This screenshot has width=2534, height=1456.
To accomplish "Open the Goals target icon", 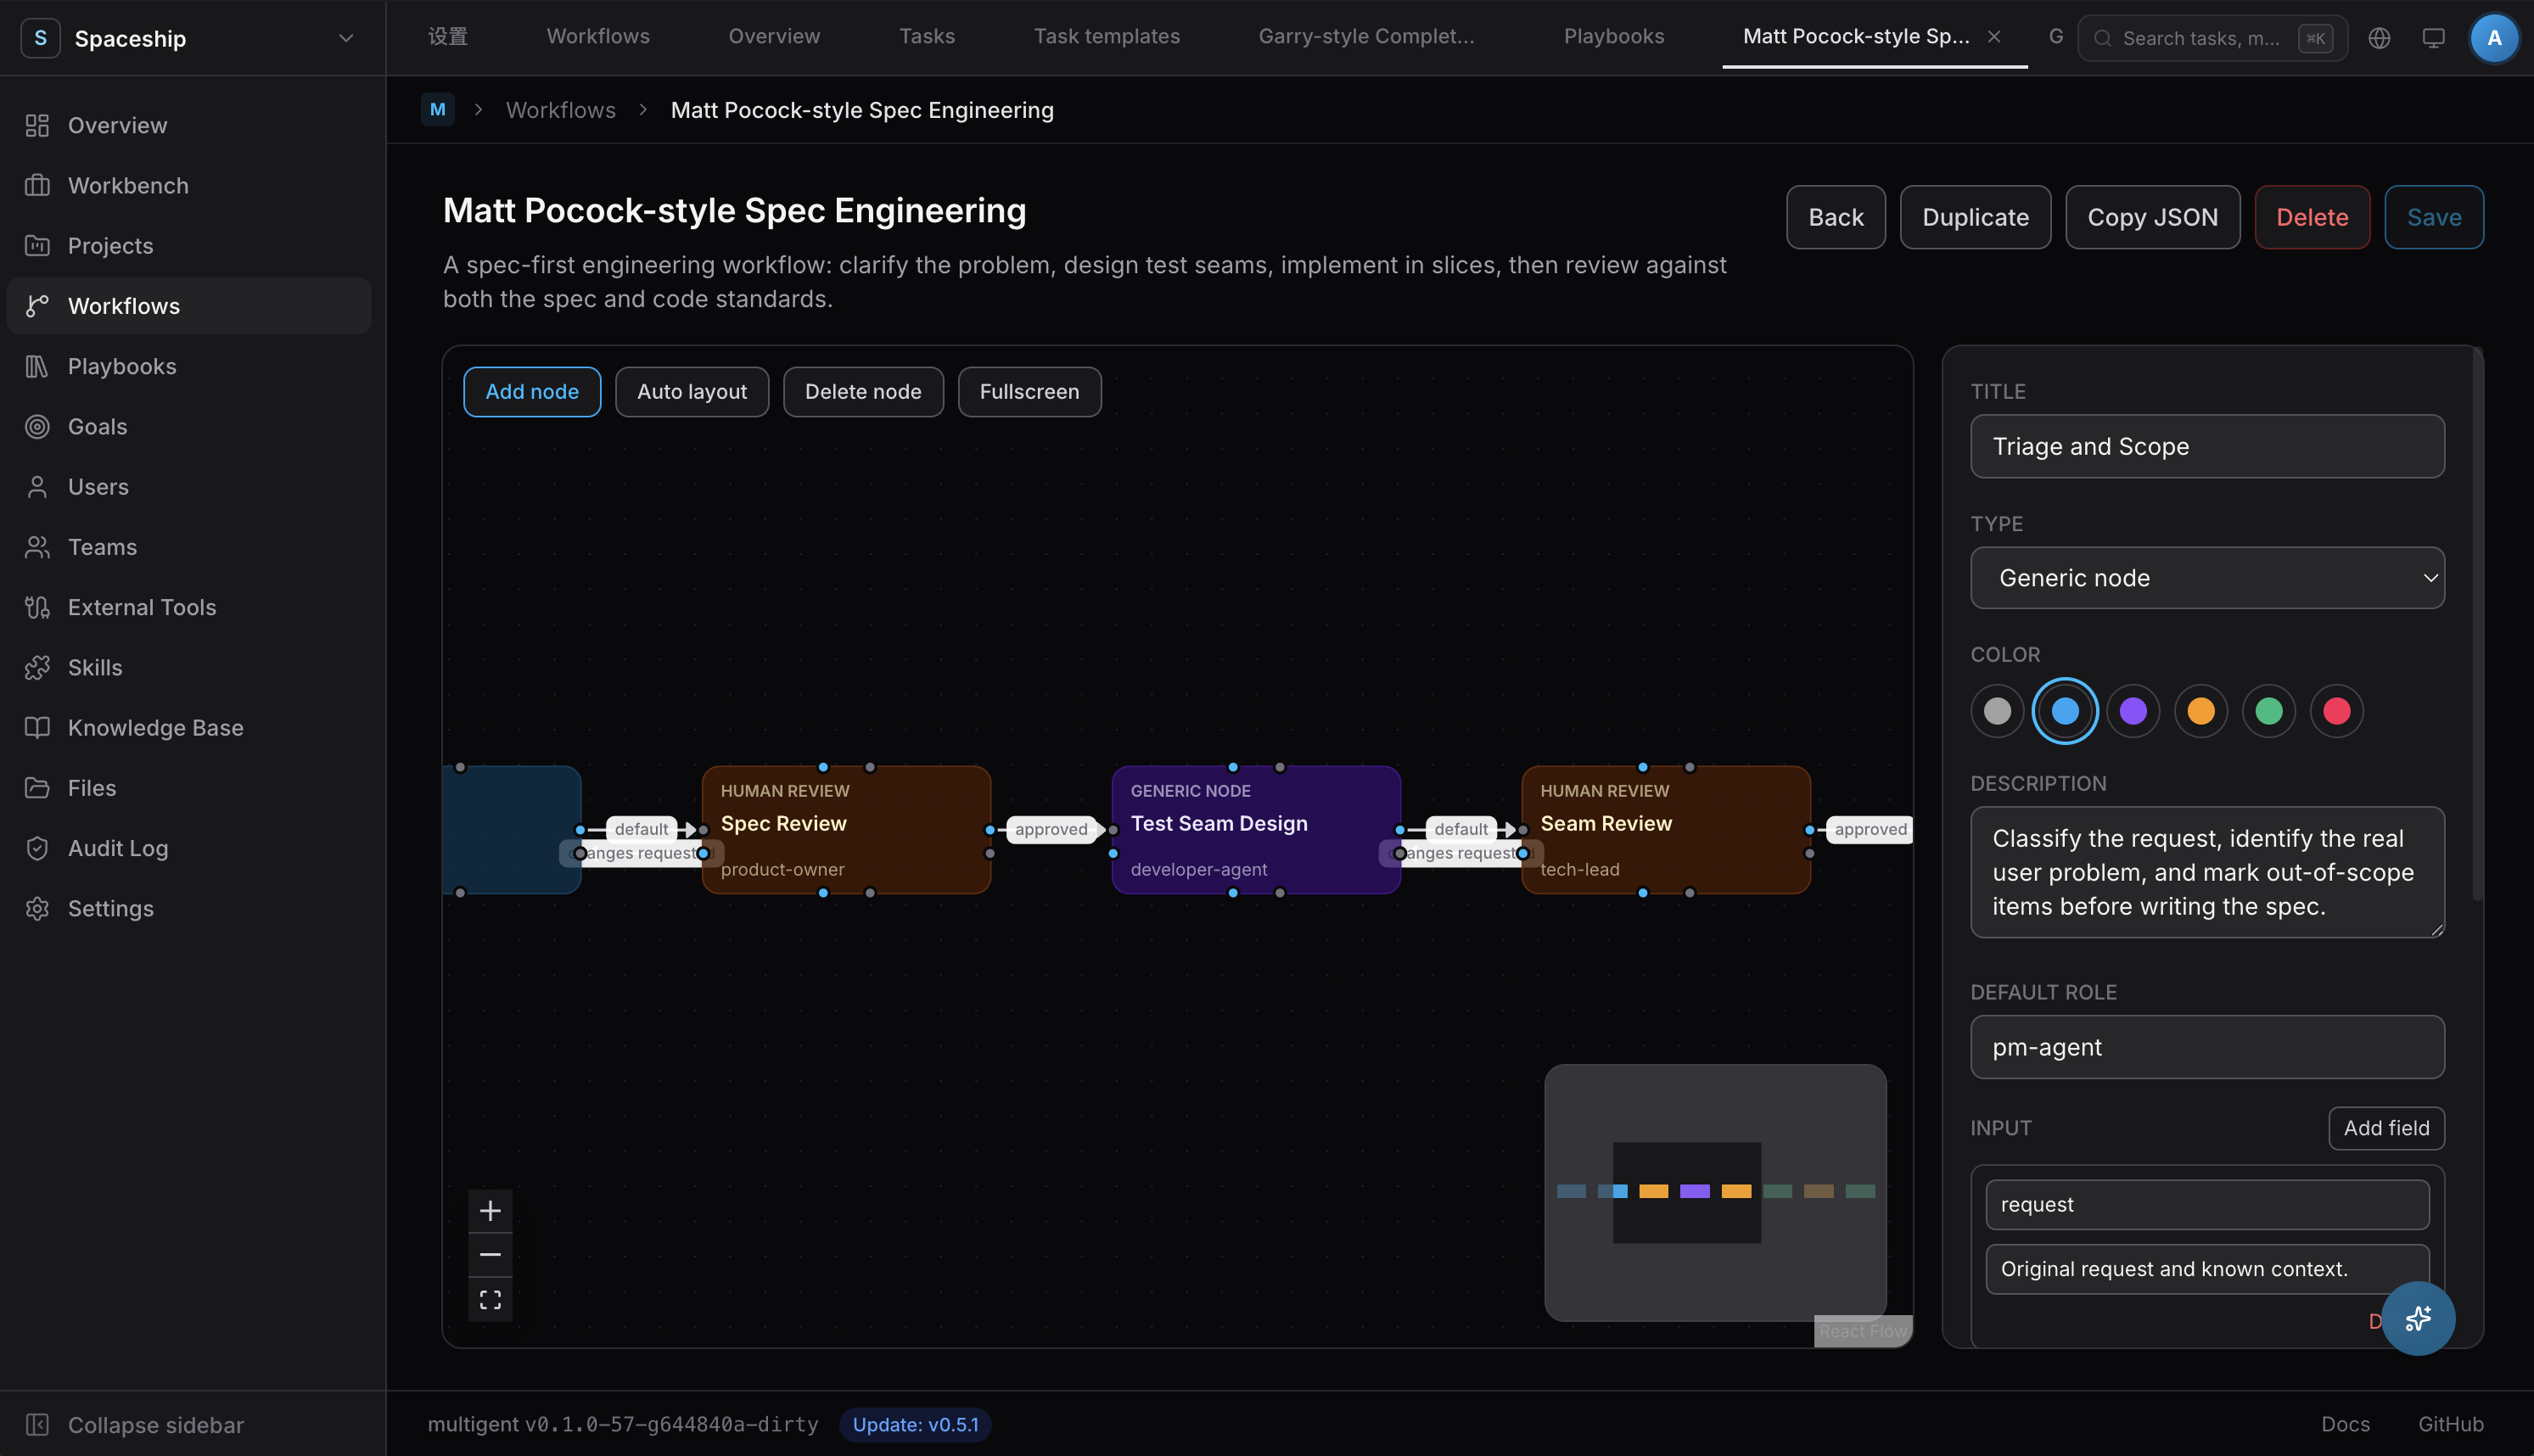I will pyautogui.click(x=37, y=426).
